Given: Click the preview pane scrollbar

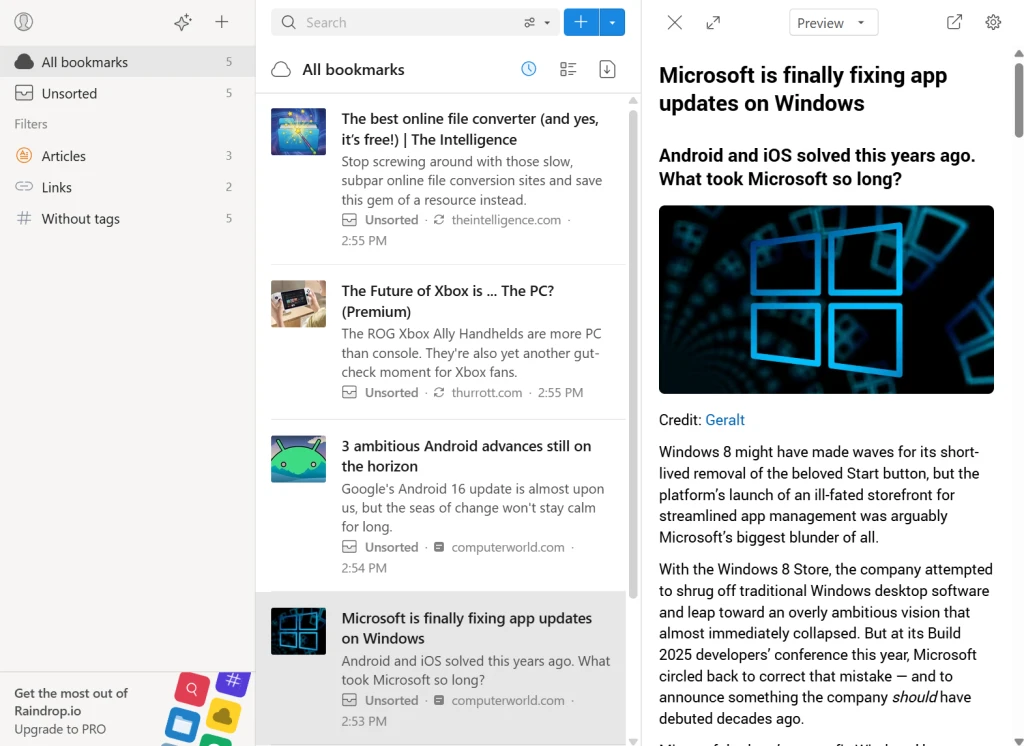Looking at the screenshot, I should pos(1019,99).
